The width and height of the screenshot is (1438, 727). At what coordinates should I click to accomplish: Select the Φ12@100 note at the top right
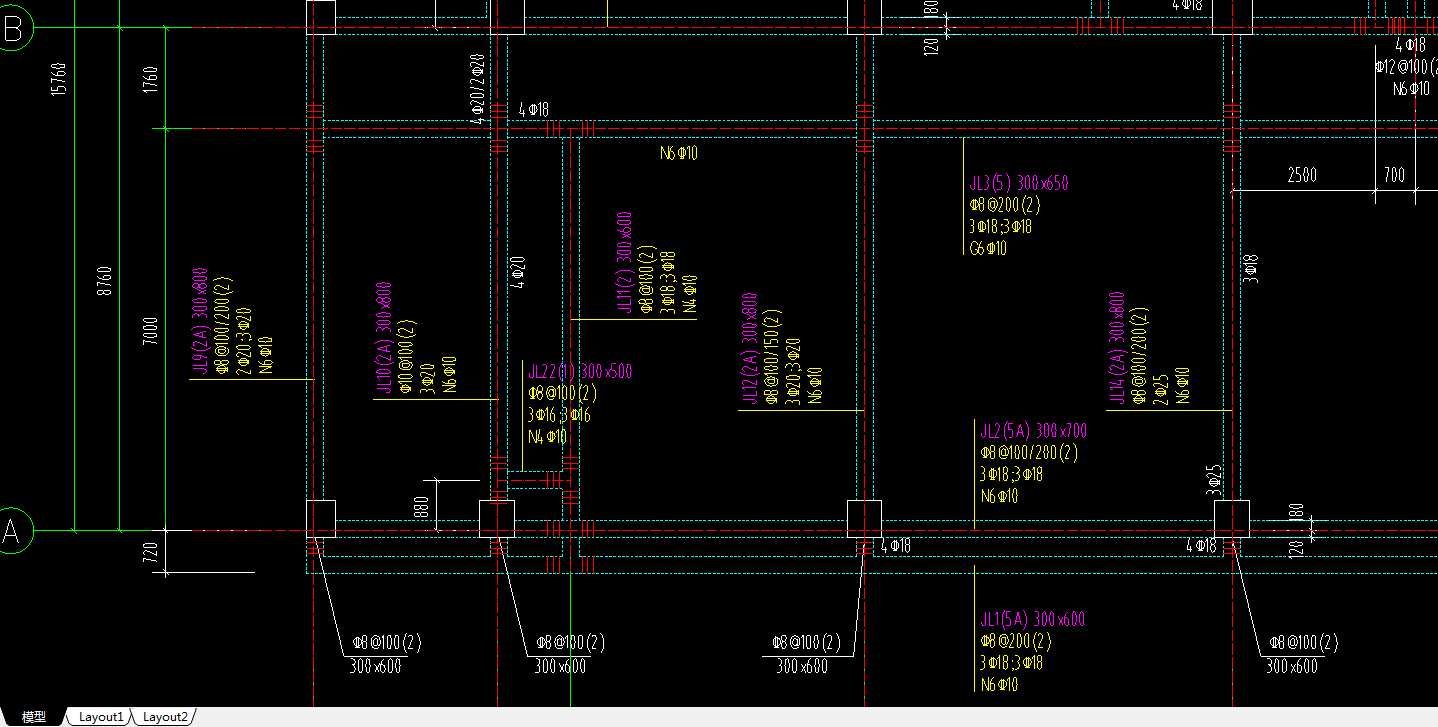coord(1406,67)
